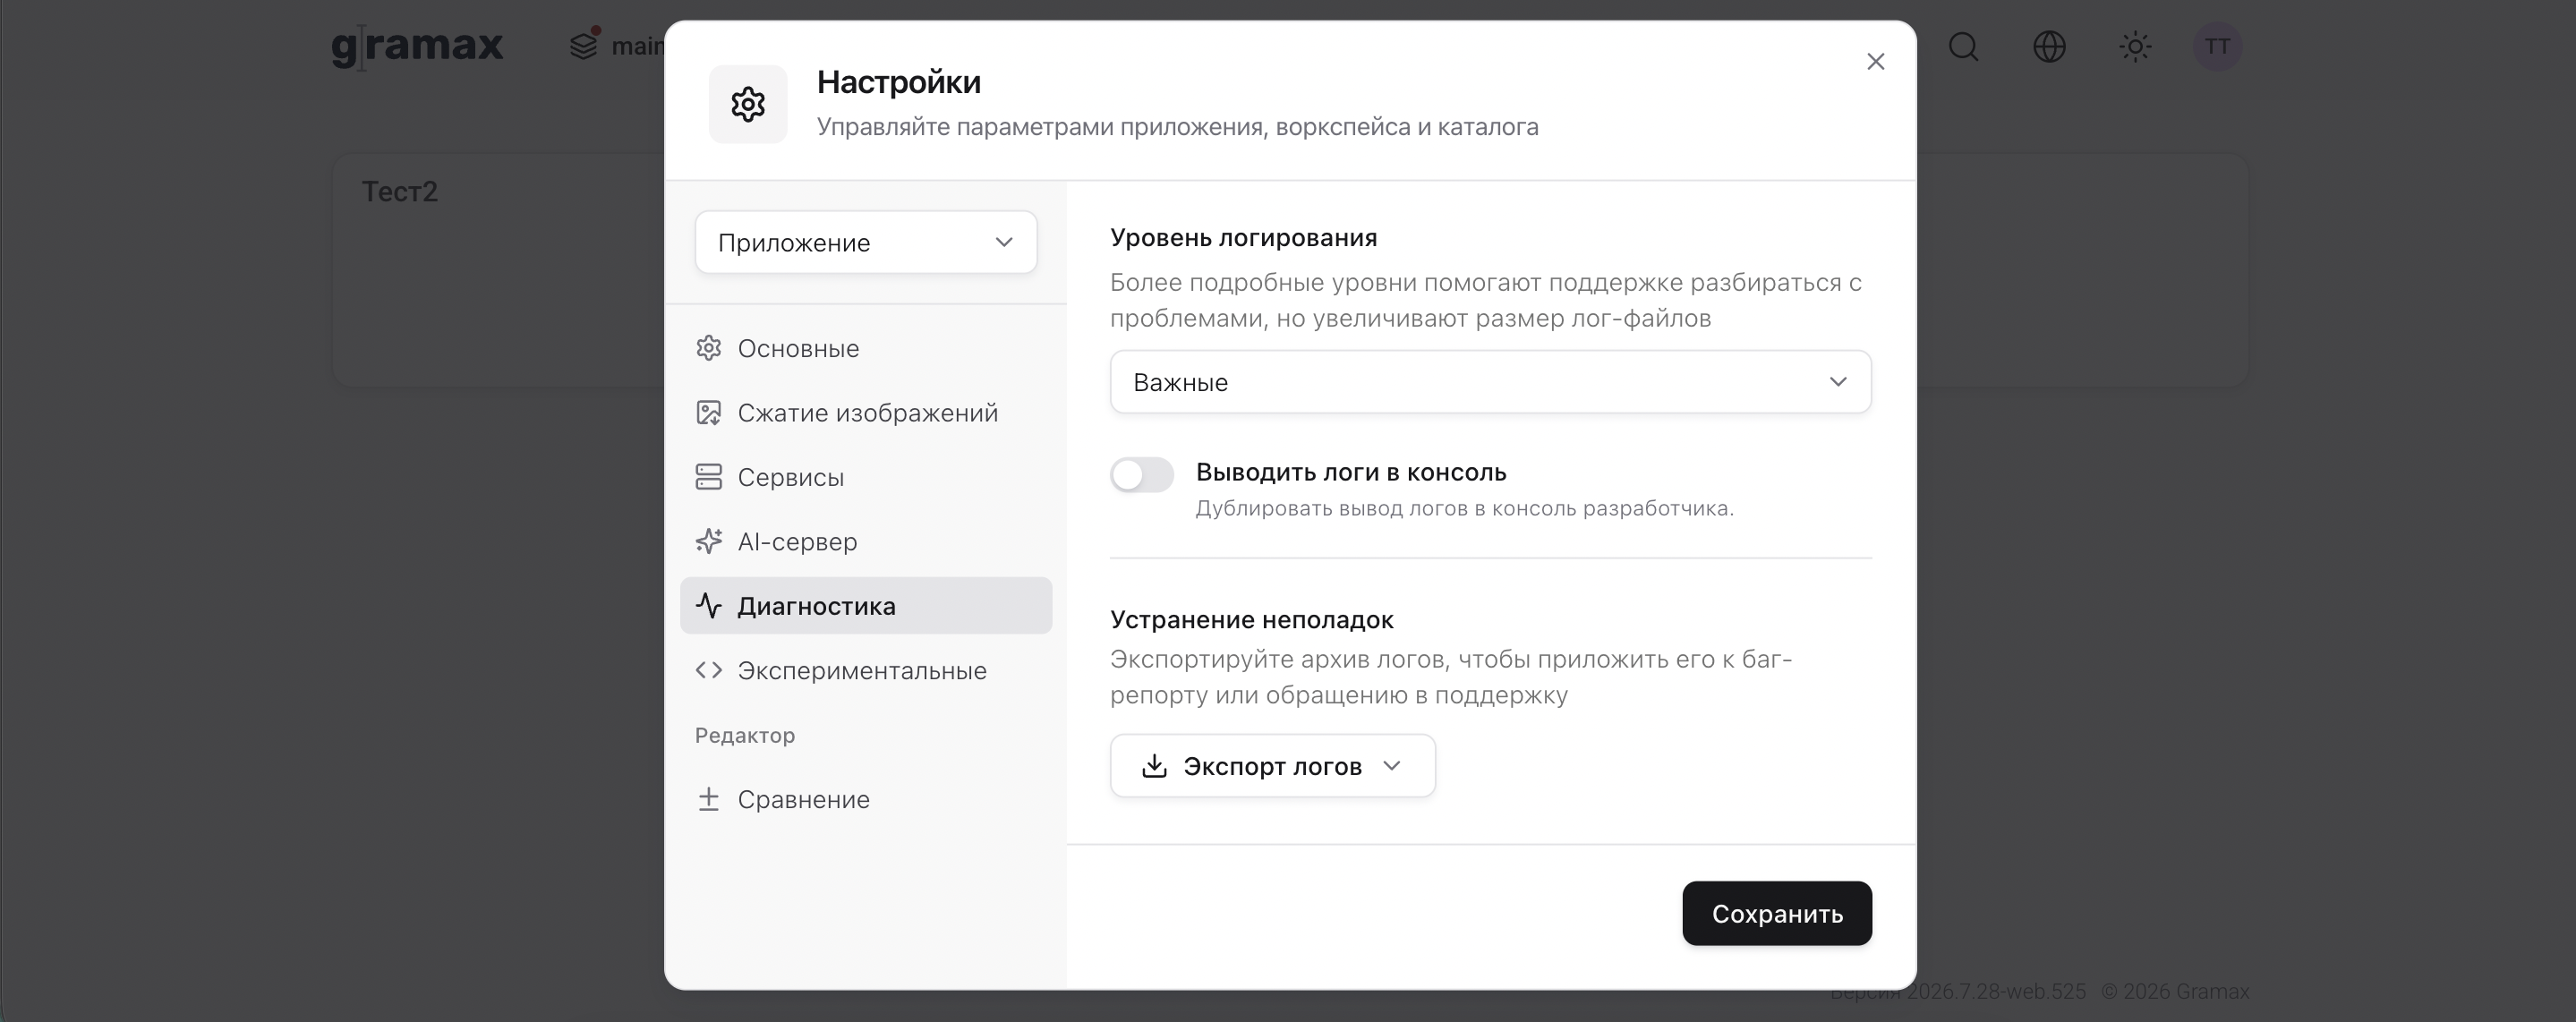Viewport: 2576px width, 1022px height.
Task: Select the Диагностика section
Action: (866, 605)
